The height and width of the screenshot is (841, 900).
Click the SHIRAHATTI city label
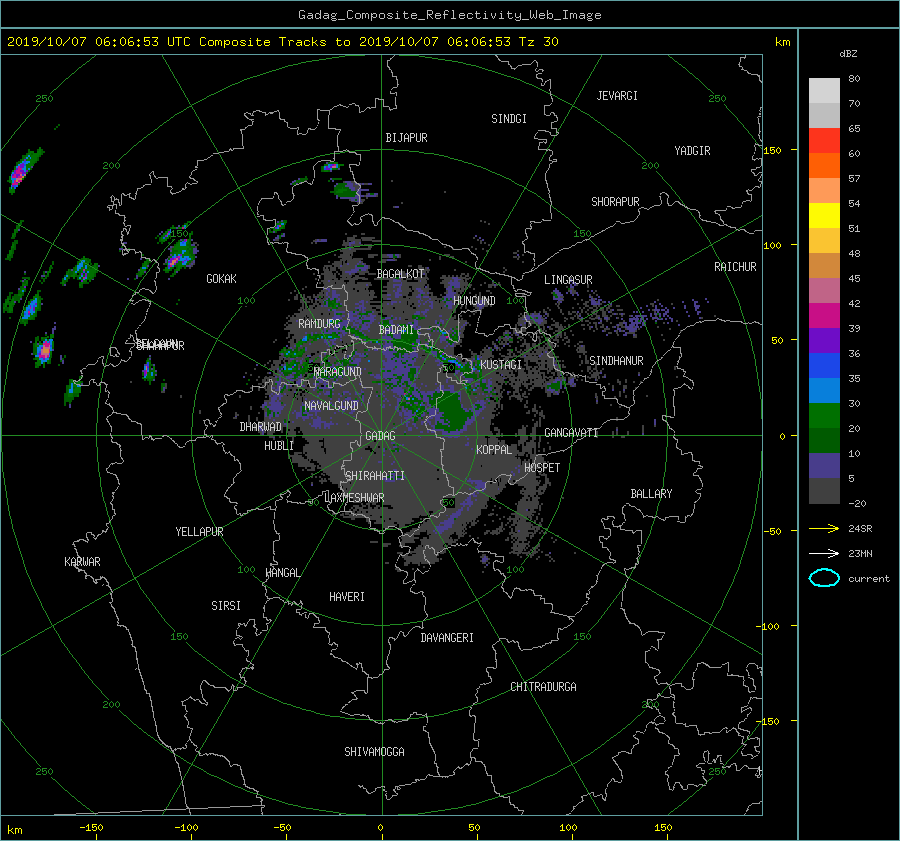[375, 476]
